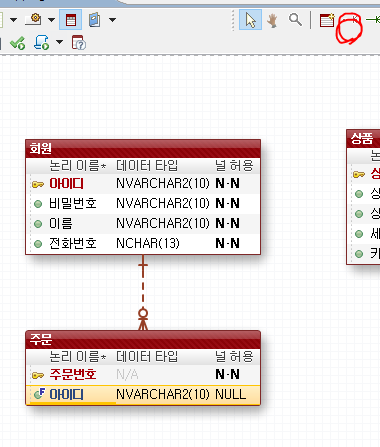Screen dimensions: 380x447
Task: Click 널 허용 header in 회원 table
Action: click(x=234, y=166)
